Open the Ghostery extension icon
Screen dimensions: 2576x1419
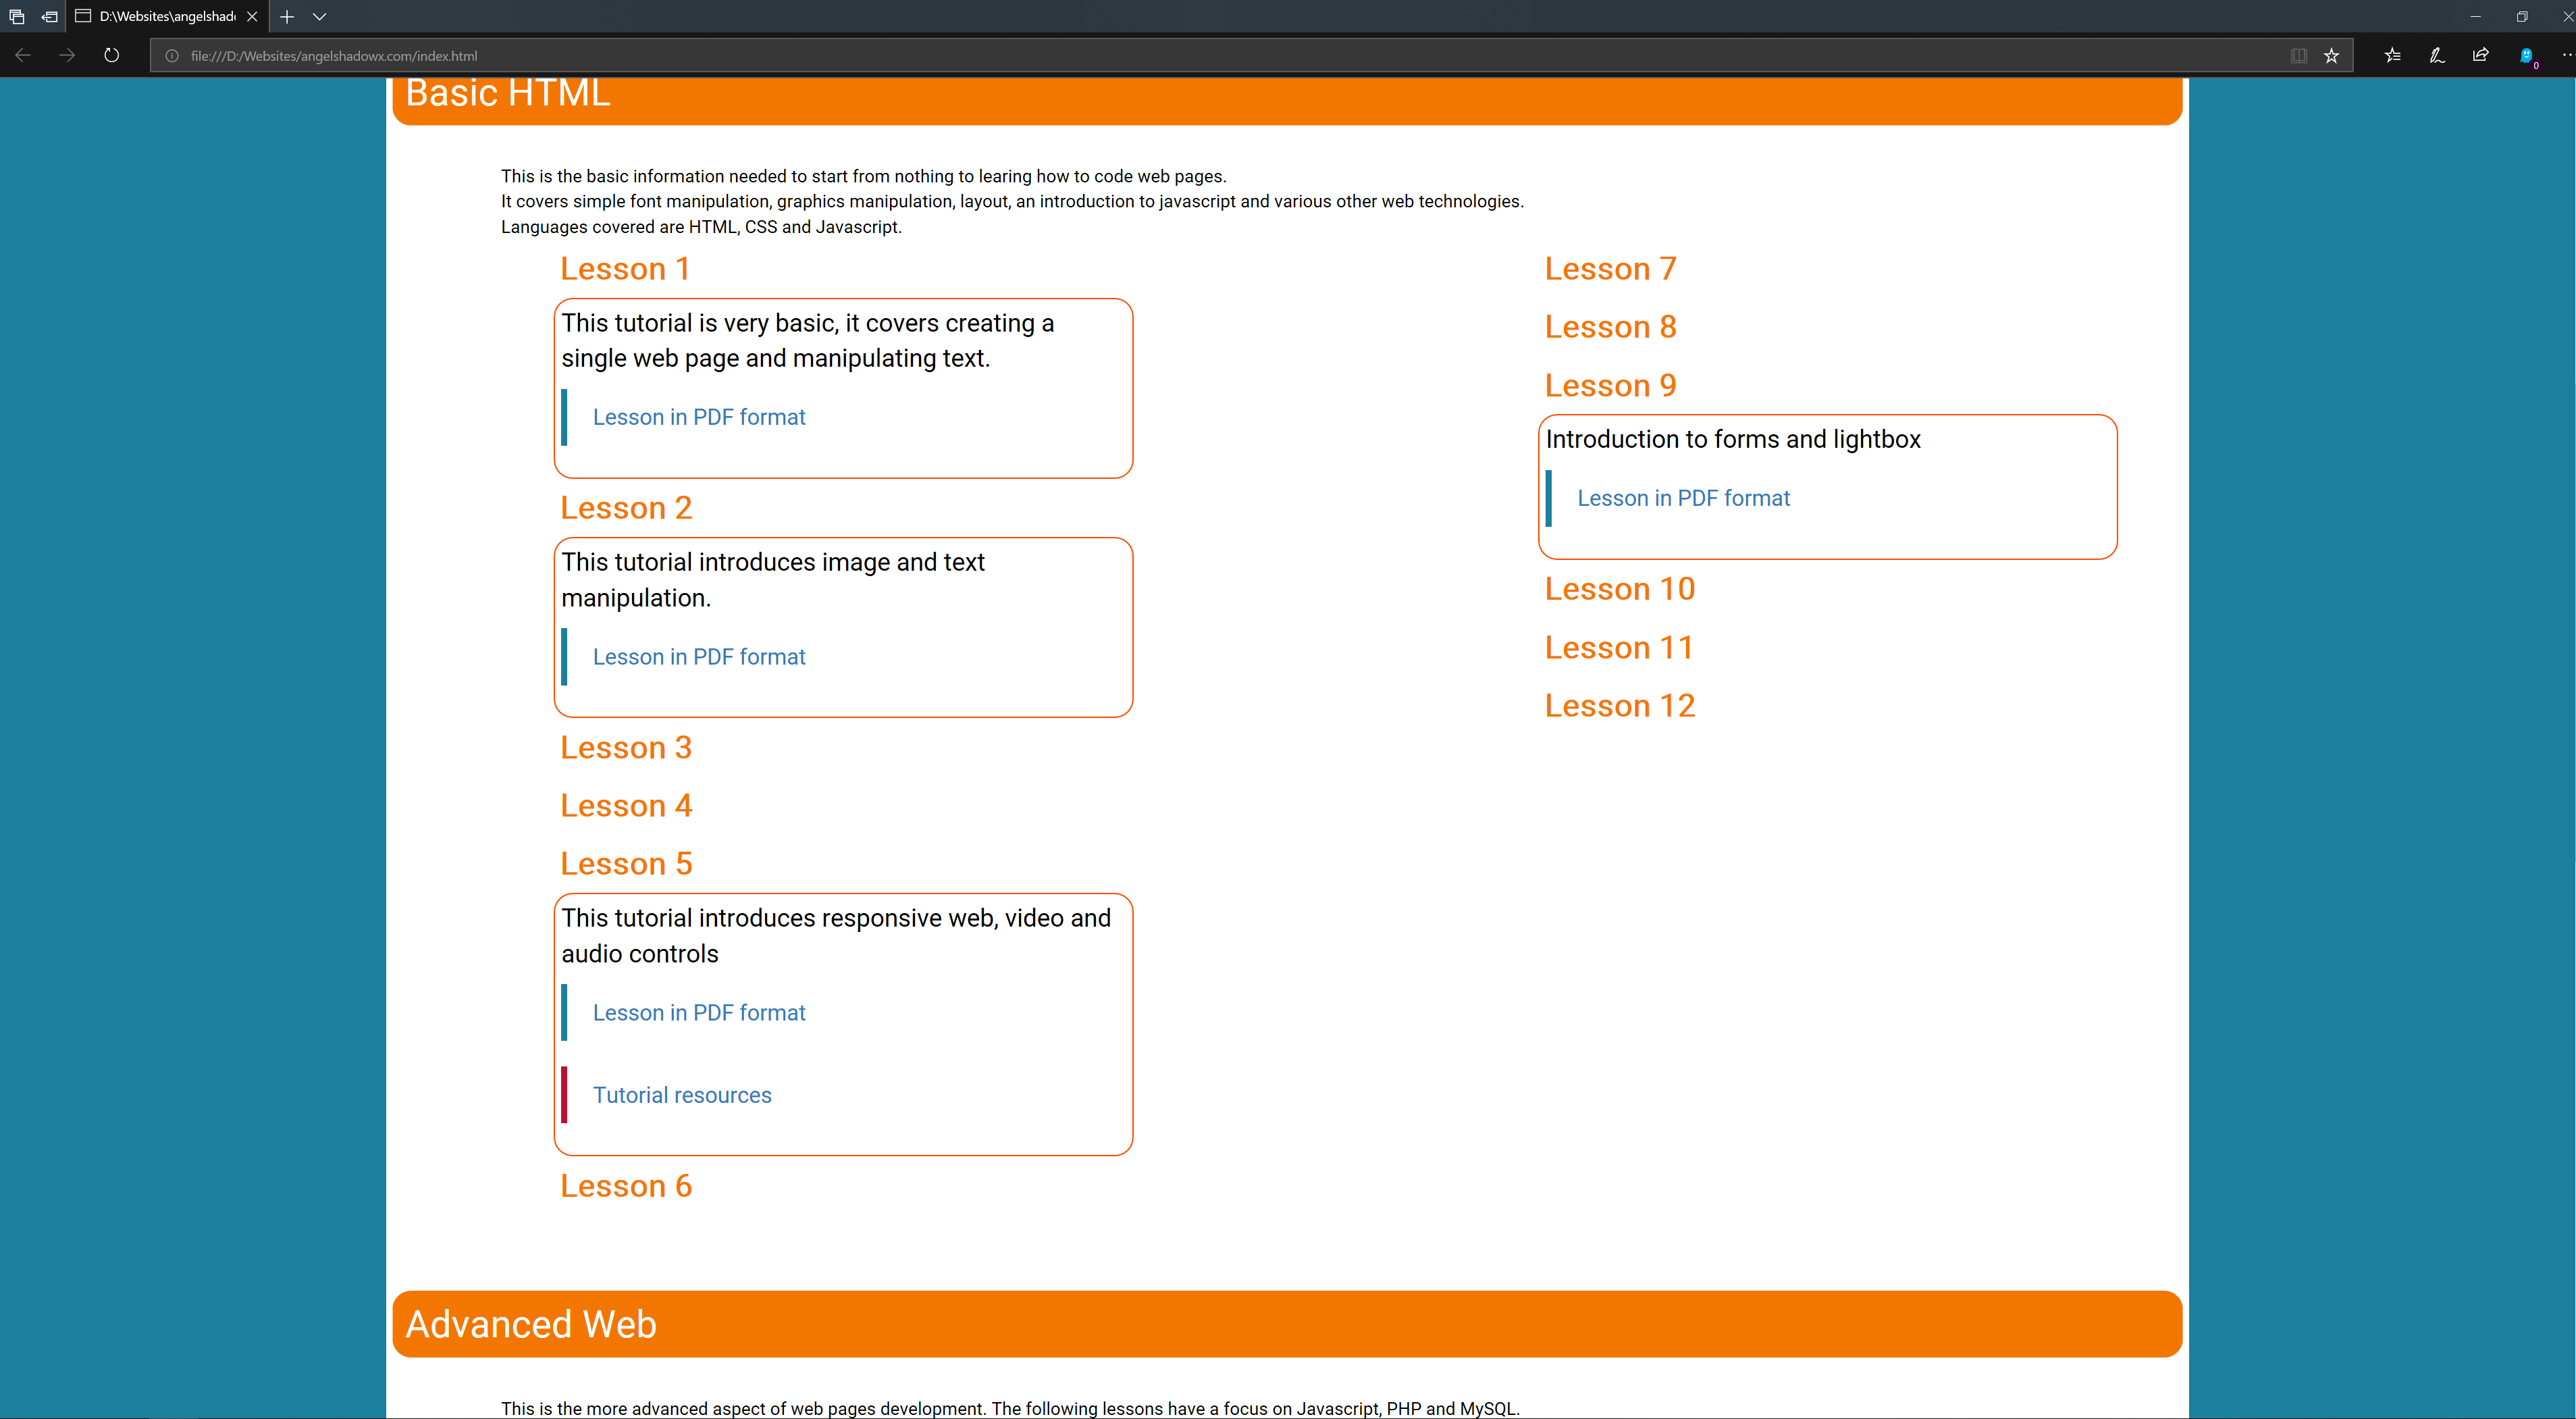pos(2526,56)
